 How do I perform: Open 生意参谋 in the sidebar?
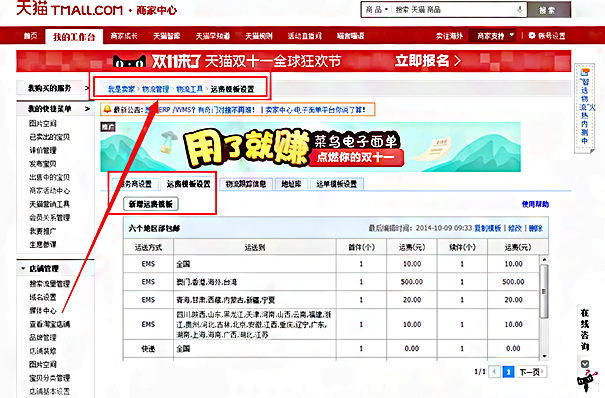tap(43, 245)
